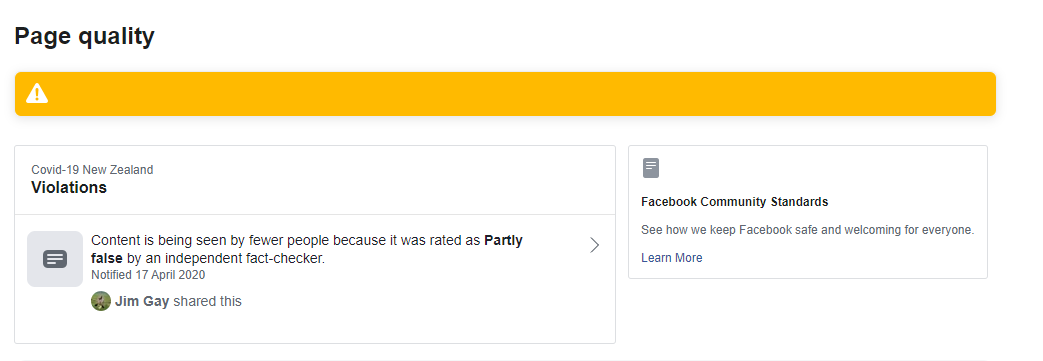Screen dimensions: 1043x361
Task: Click the document icon above Community Standards
Action: coord(651,168)
